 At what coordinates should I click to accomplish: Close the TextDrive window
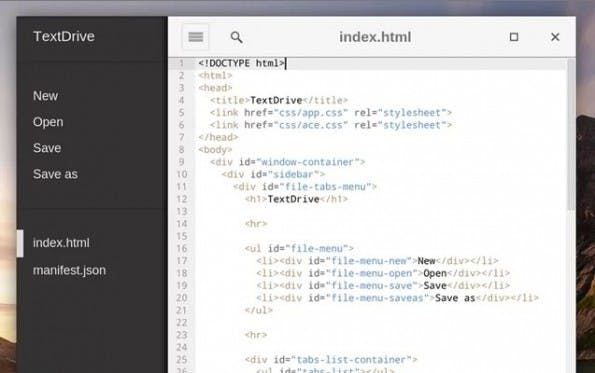pyautogui.click(x=555, y=37)
